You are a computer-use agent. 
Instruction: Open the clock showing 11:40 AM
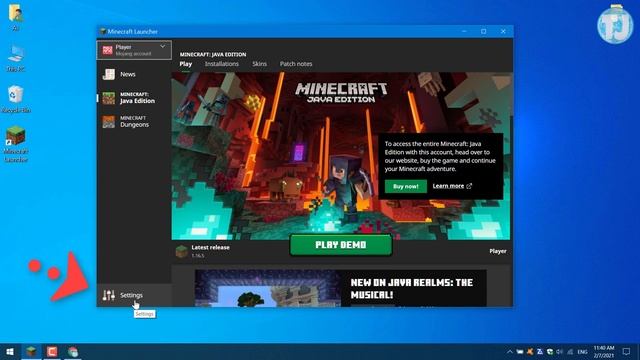604,351
